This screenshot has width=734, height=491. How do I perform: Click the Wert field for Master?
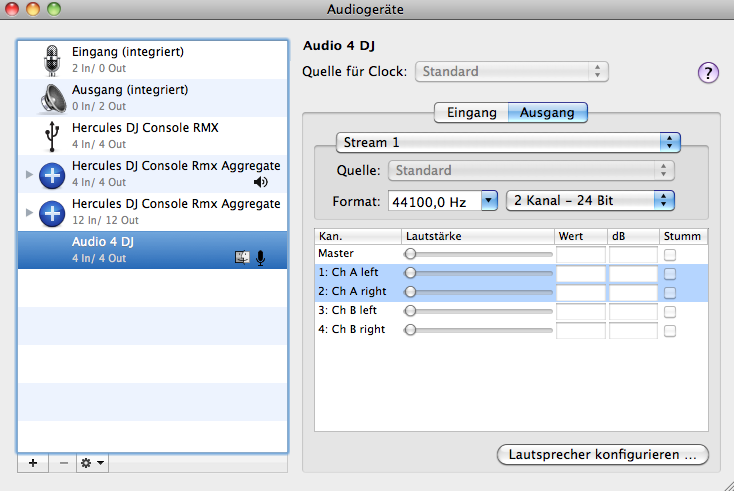click(580, 255)
